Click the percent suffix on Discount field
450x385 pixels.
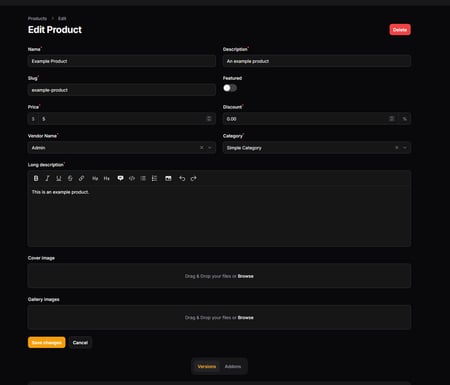point(405,119)
